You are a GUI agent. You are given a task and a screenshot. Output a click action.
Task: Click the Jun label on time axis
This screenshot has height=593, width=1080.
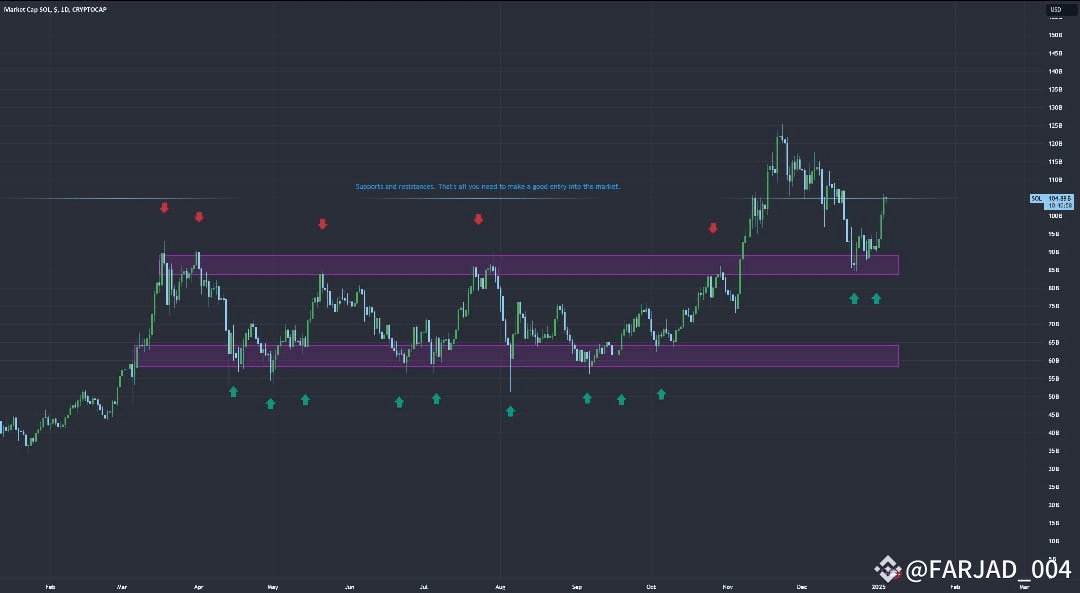pos(349,587)
